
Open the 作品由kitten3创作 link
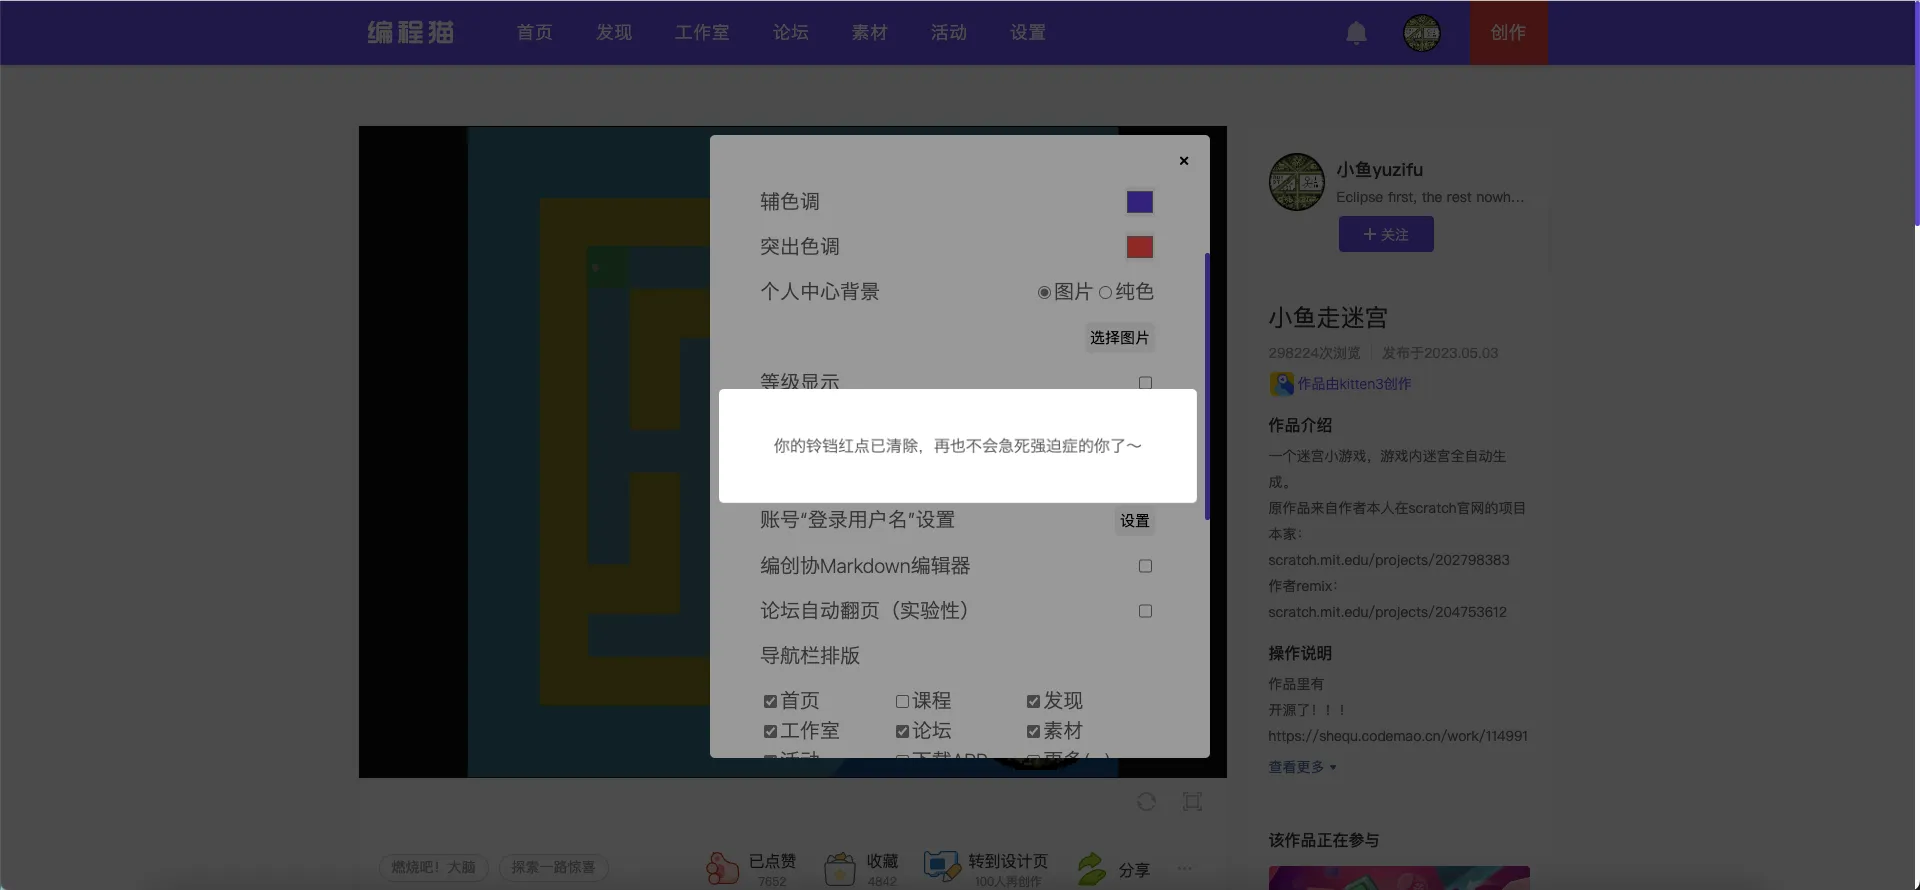click(x=1354, y=384)
